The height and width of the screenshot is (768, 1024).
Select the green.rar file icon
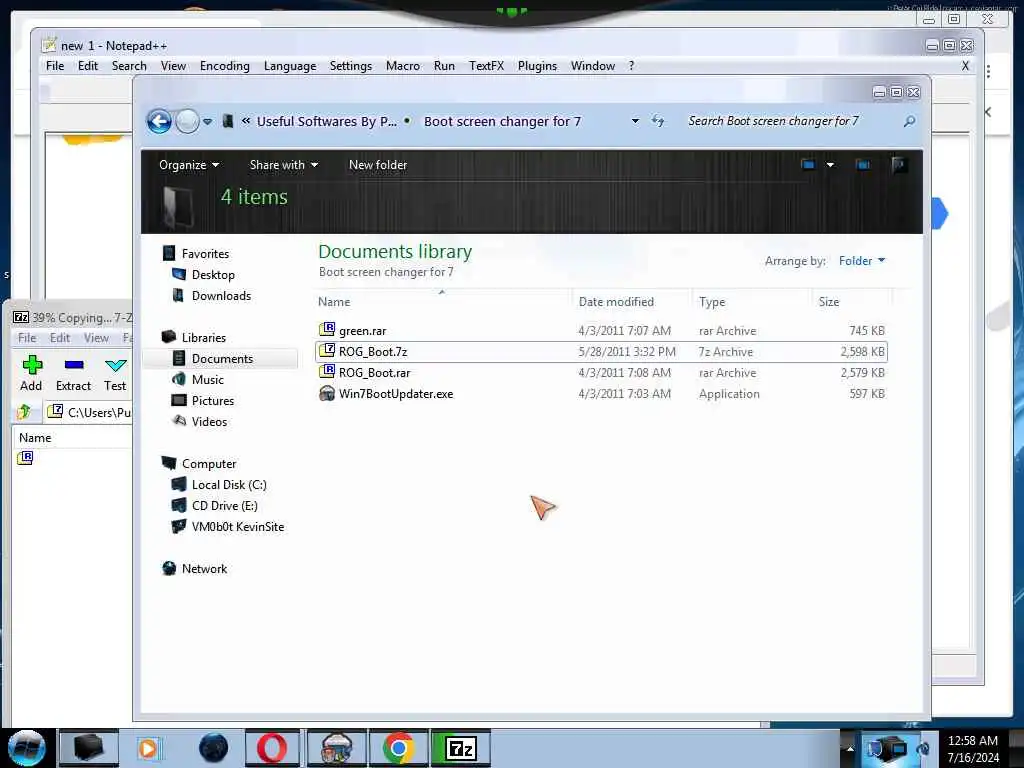(327, 330)
